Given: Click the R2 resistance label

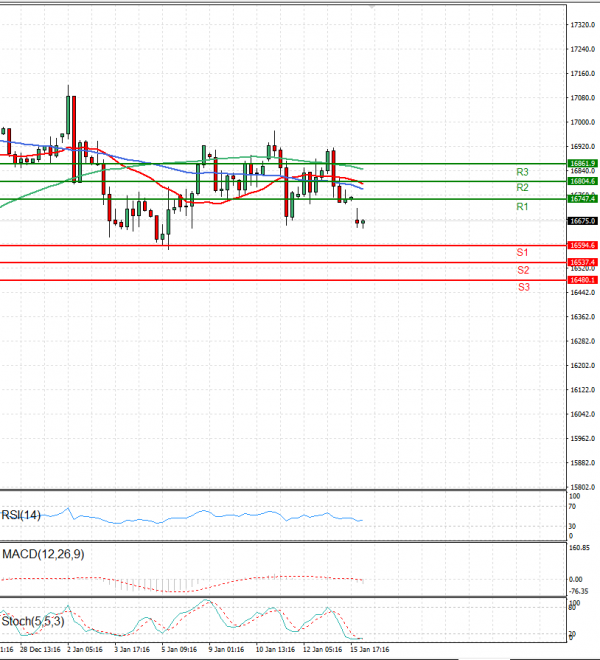Looking at the screenshot, I should tap(522, 187).
